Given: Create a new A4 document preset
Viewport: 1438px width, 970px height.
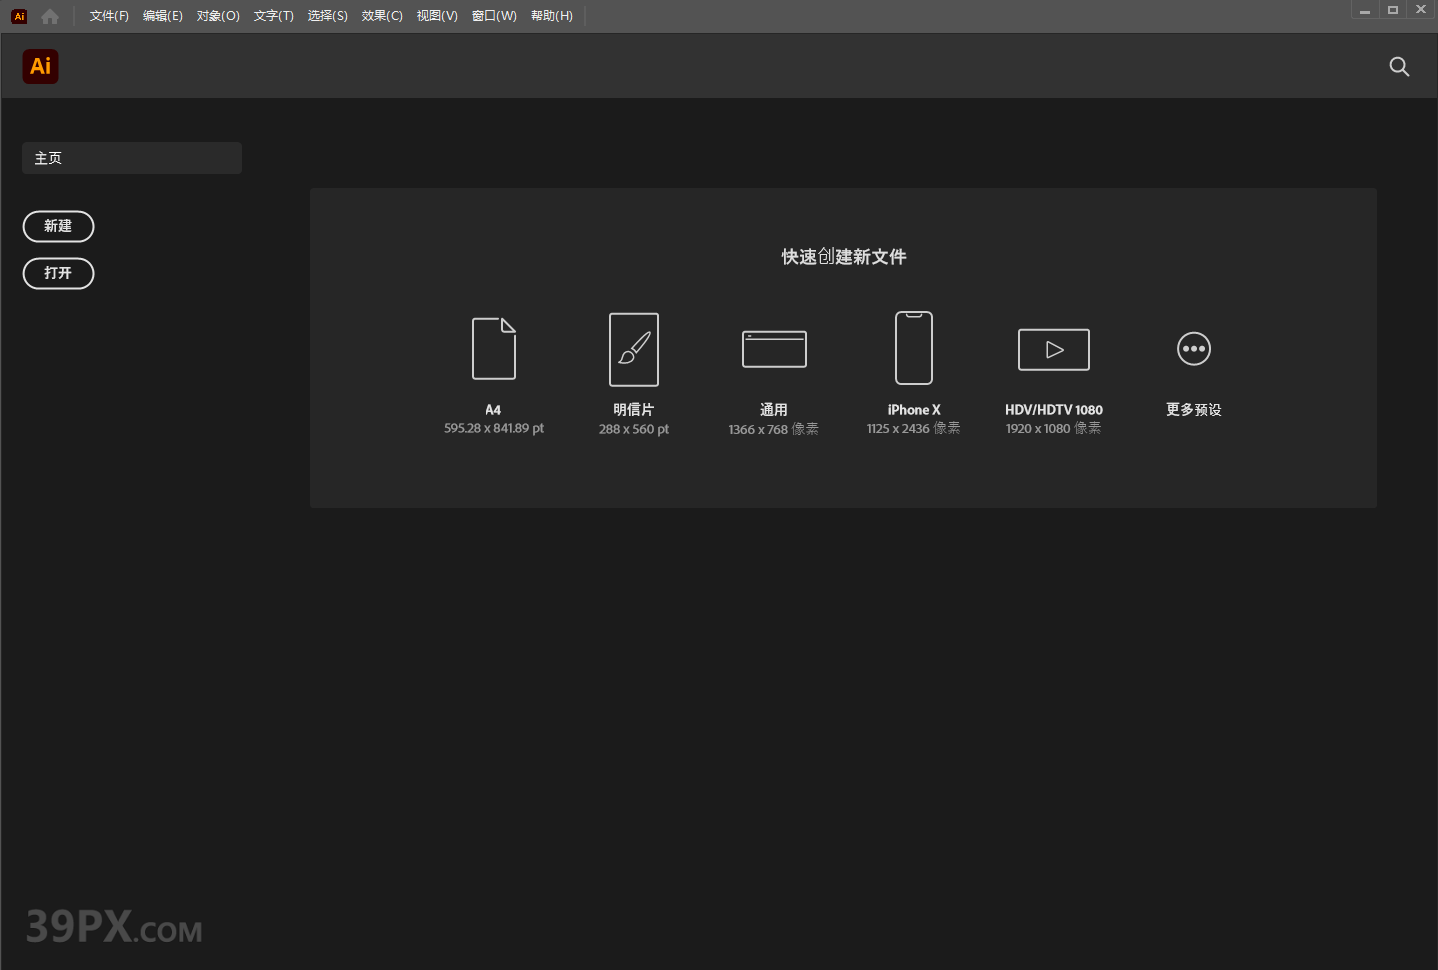Looking at the screenshot, I should click(x=494, y=349).
